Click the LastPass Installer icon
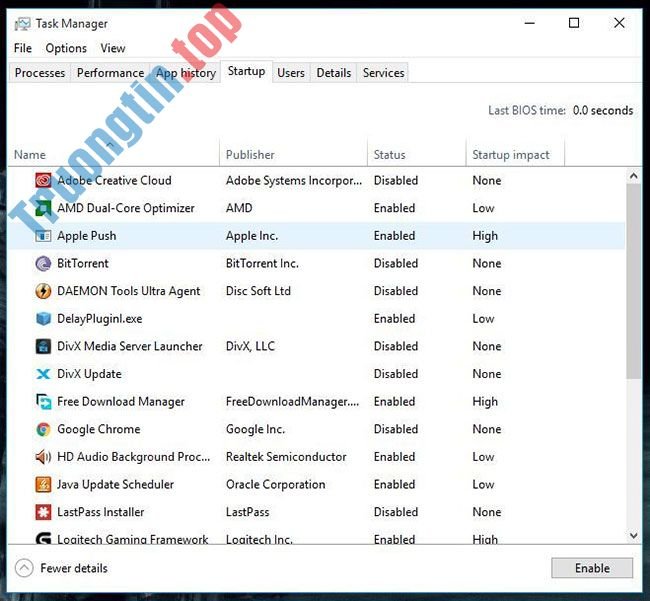 [43, 512]
